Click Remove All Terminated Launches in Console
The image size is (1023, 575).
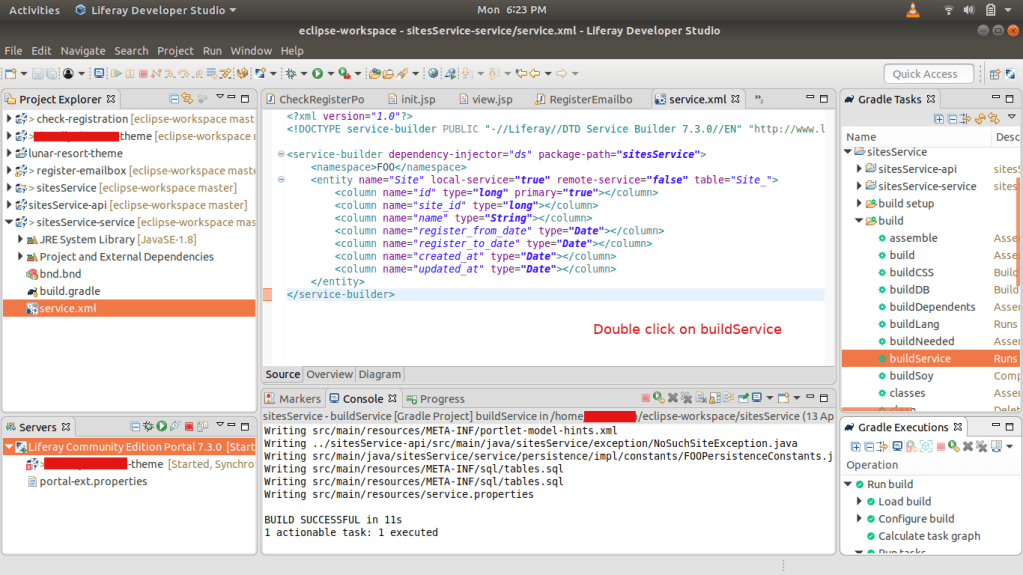688,398
